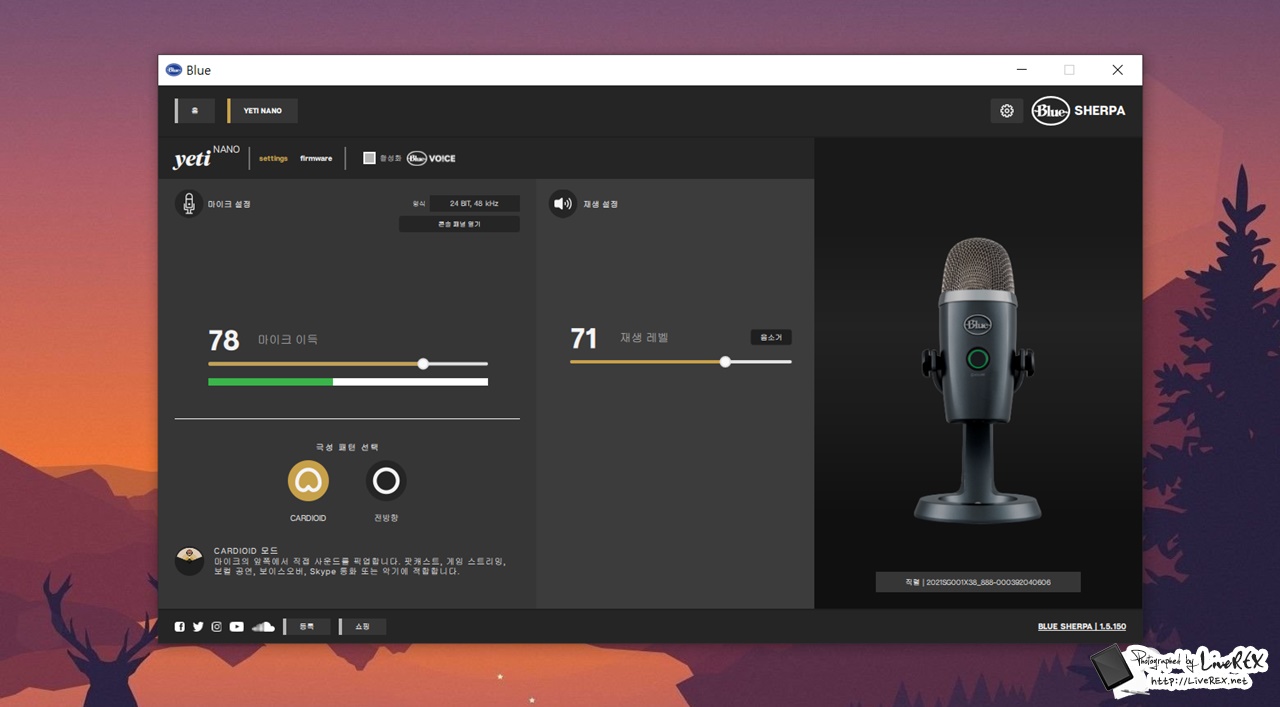This screenshot has width=1280, height=707.
Task: Click the Yeti Nano microphone image
Action: [978, 380]
